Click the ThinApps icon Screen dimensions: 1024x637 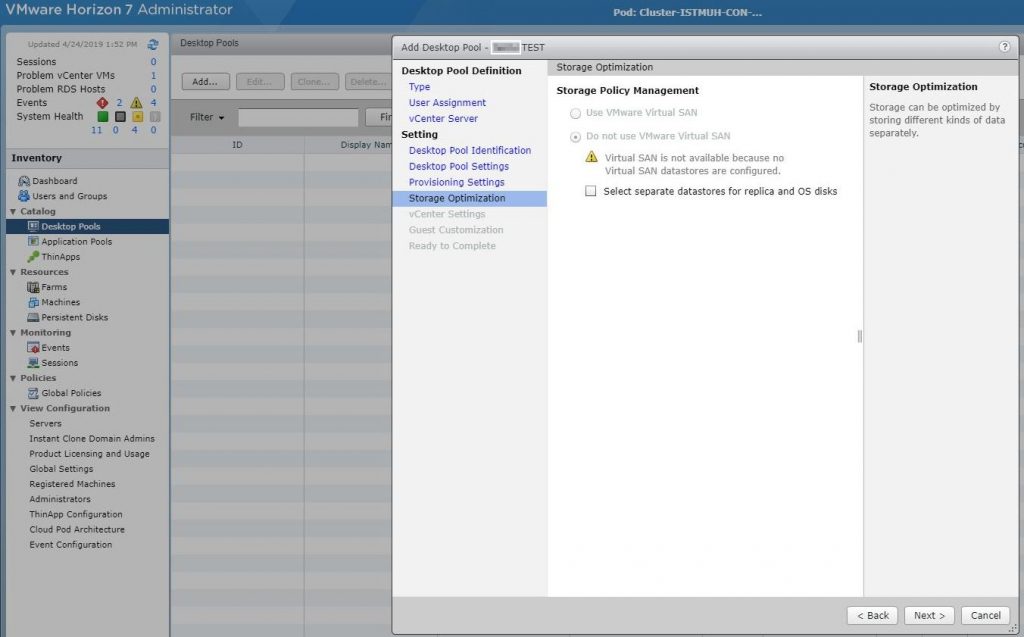coord(33,257)
